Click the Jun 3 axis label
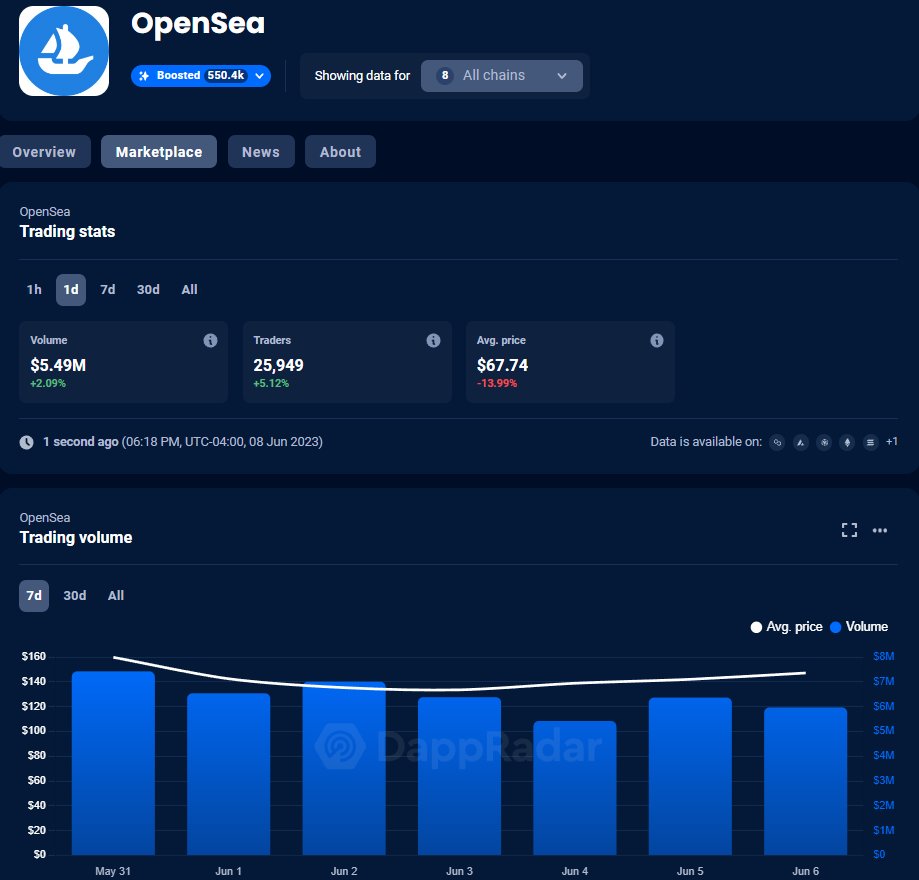919x880 pixels. [460, 871]
